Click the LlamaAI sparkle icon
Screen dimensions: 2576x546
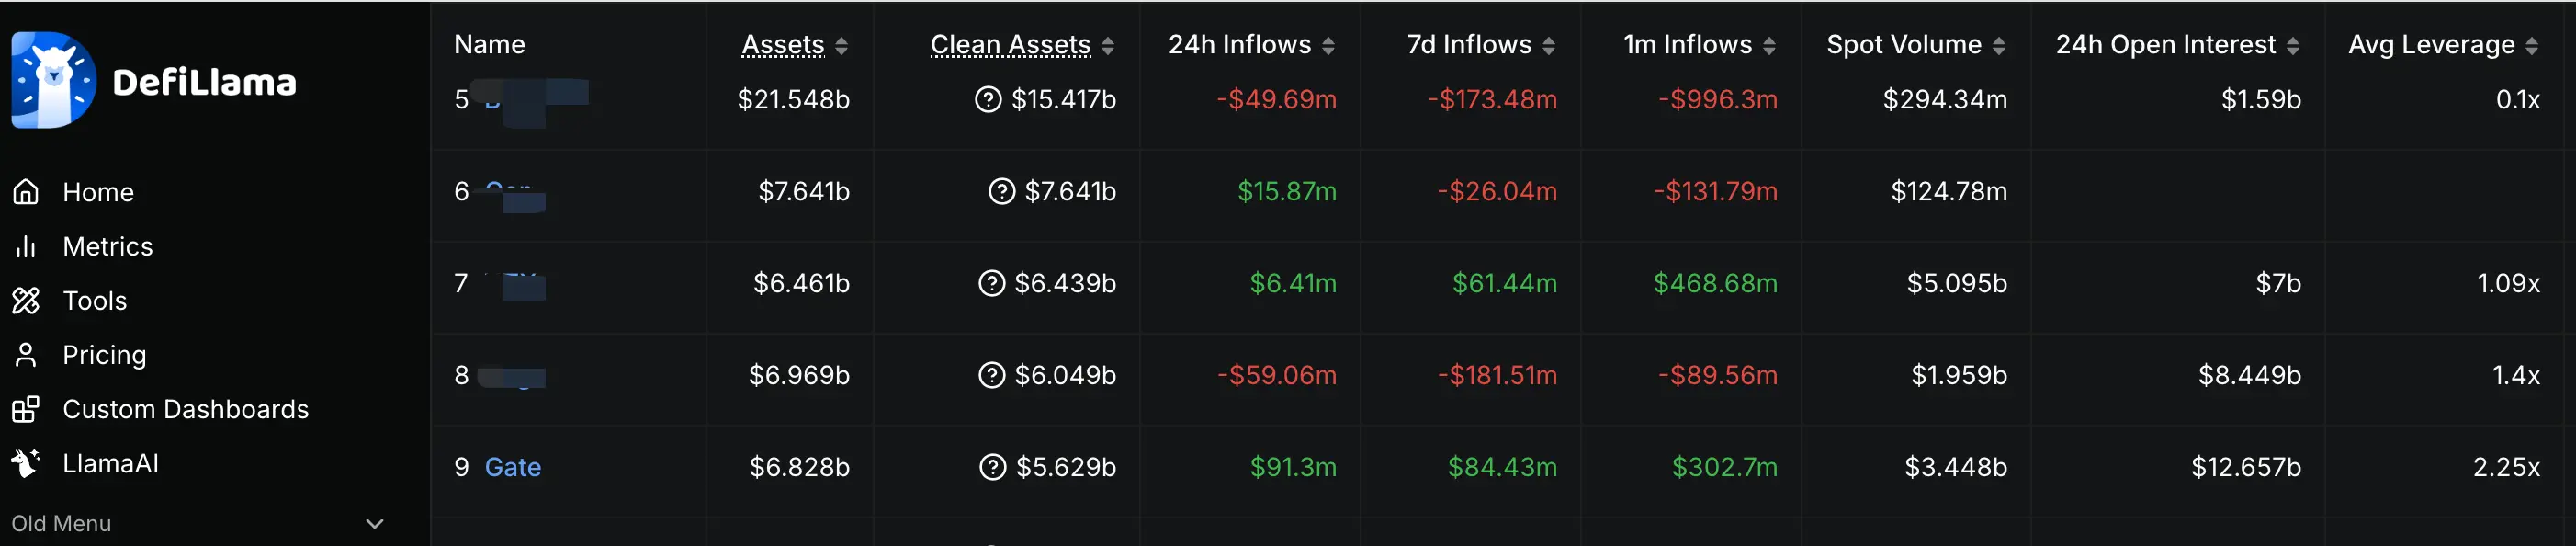tap(26, 463)
